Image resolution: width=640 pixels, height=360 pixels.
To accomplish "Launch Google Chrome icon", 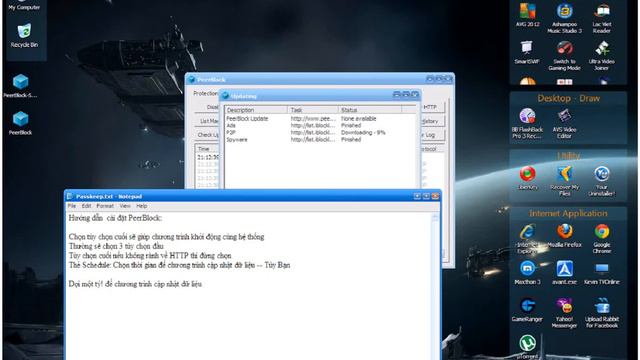I will 602,239.
